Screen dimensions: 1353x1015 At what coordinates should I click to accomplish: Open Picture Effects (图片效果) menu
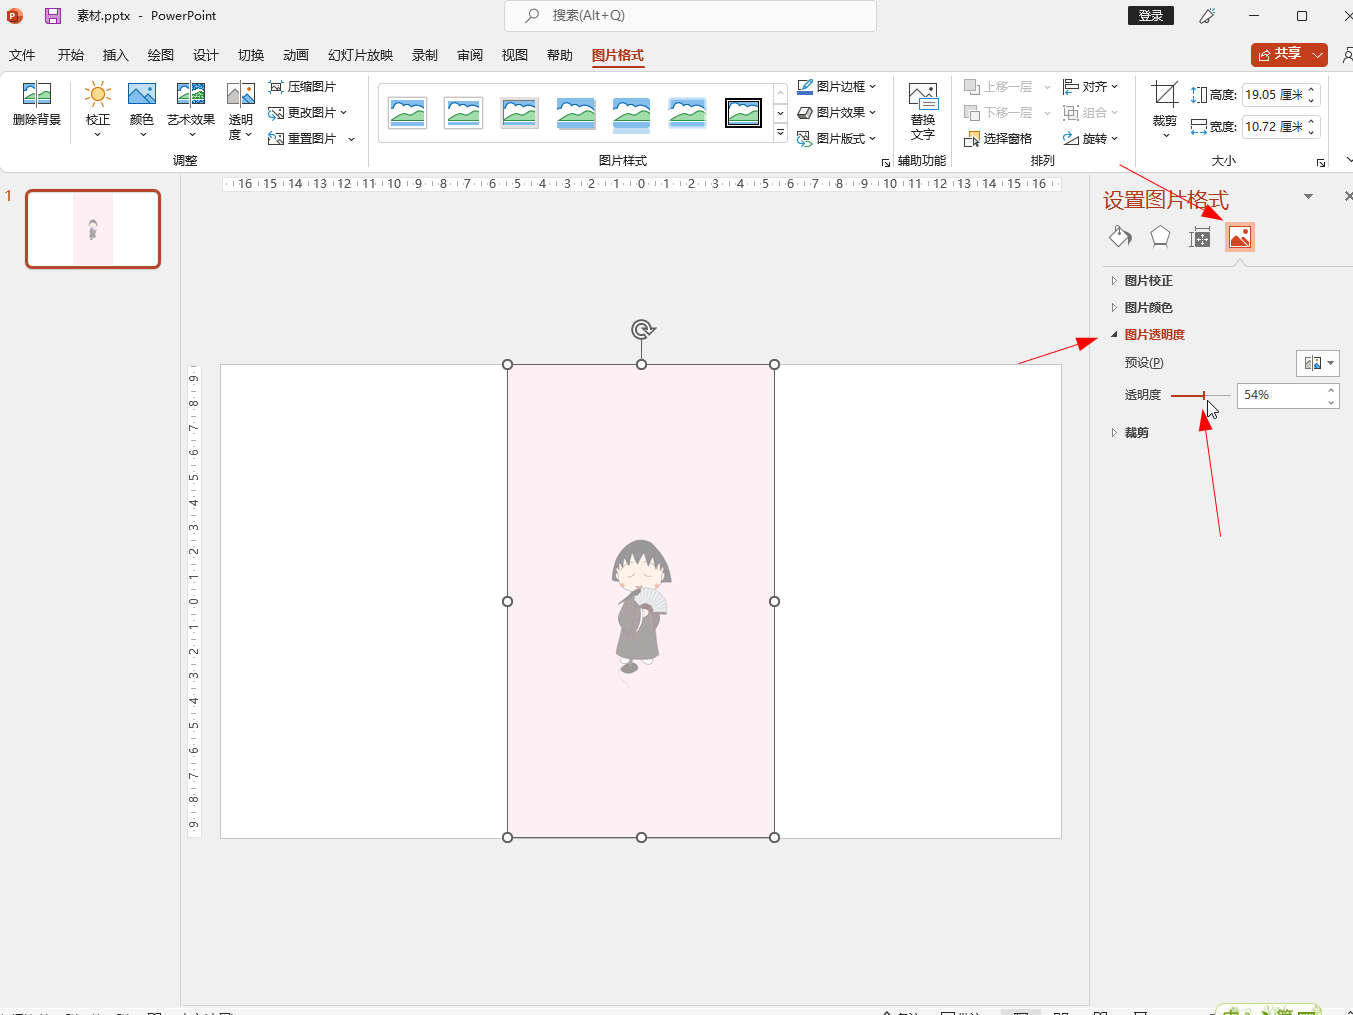[x=836, y=113]
